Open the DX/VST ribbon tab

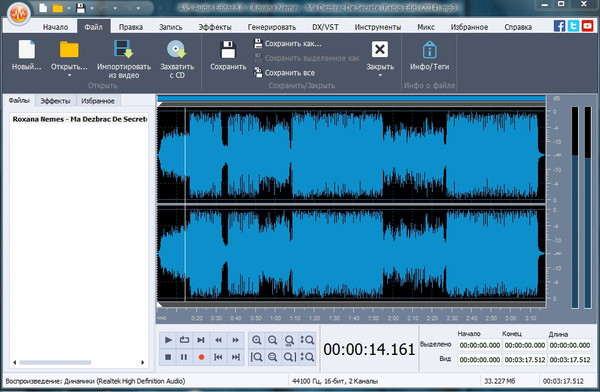(x=325, y=27)
